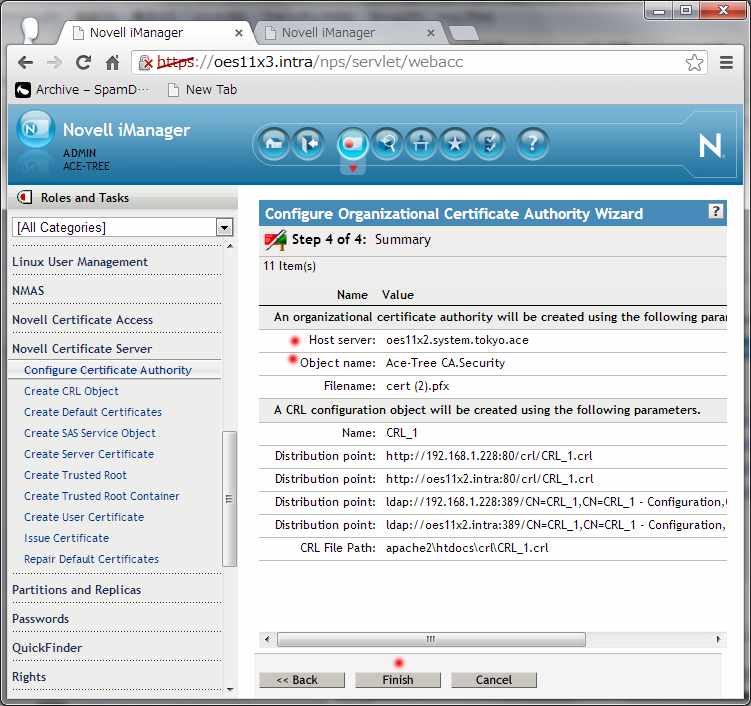Click the host server value oes11x2.system.tokyo.ace

point(457,341)
